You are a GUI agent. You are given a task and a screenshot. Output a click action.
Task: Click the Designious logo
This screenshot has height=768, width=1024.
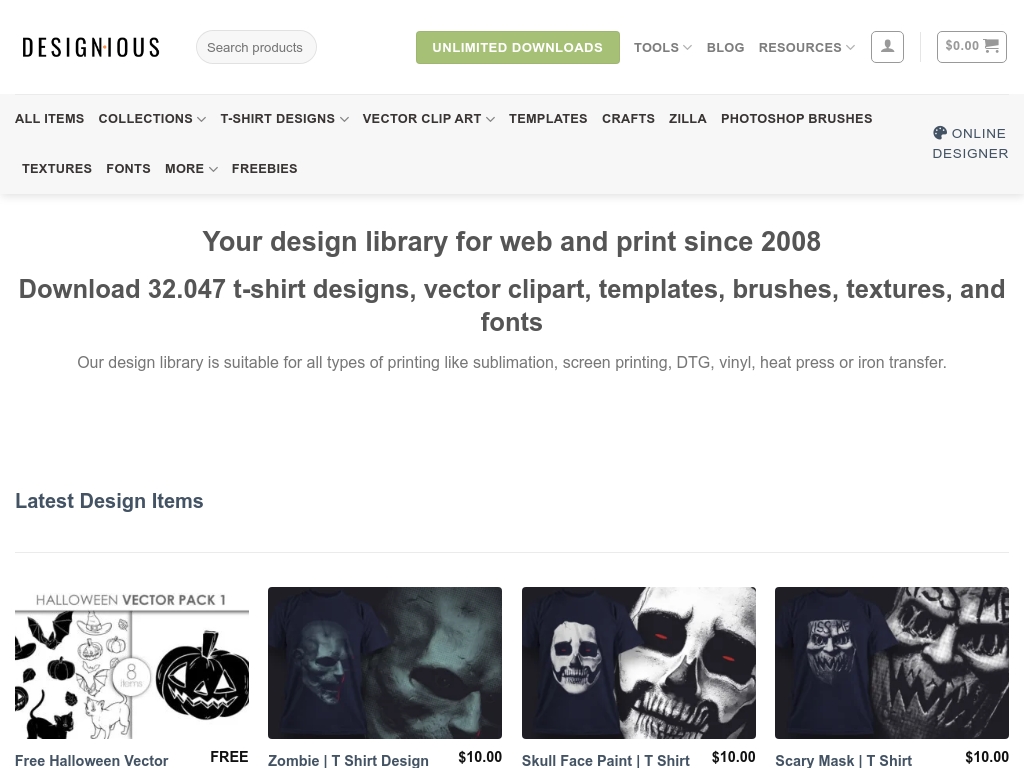(x=91, y=48)
